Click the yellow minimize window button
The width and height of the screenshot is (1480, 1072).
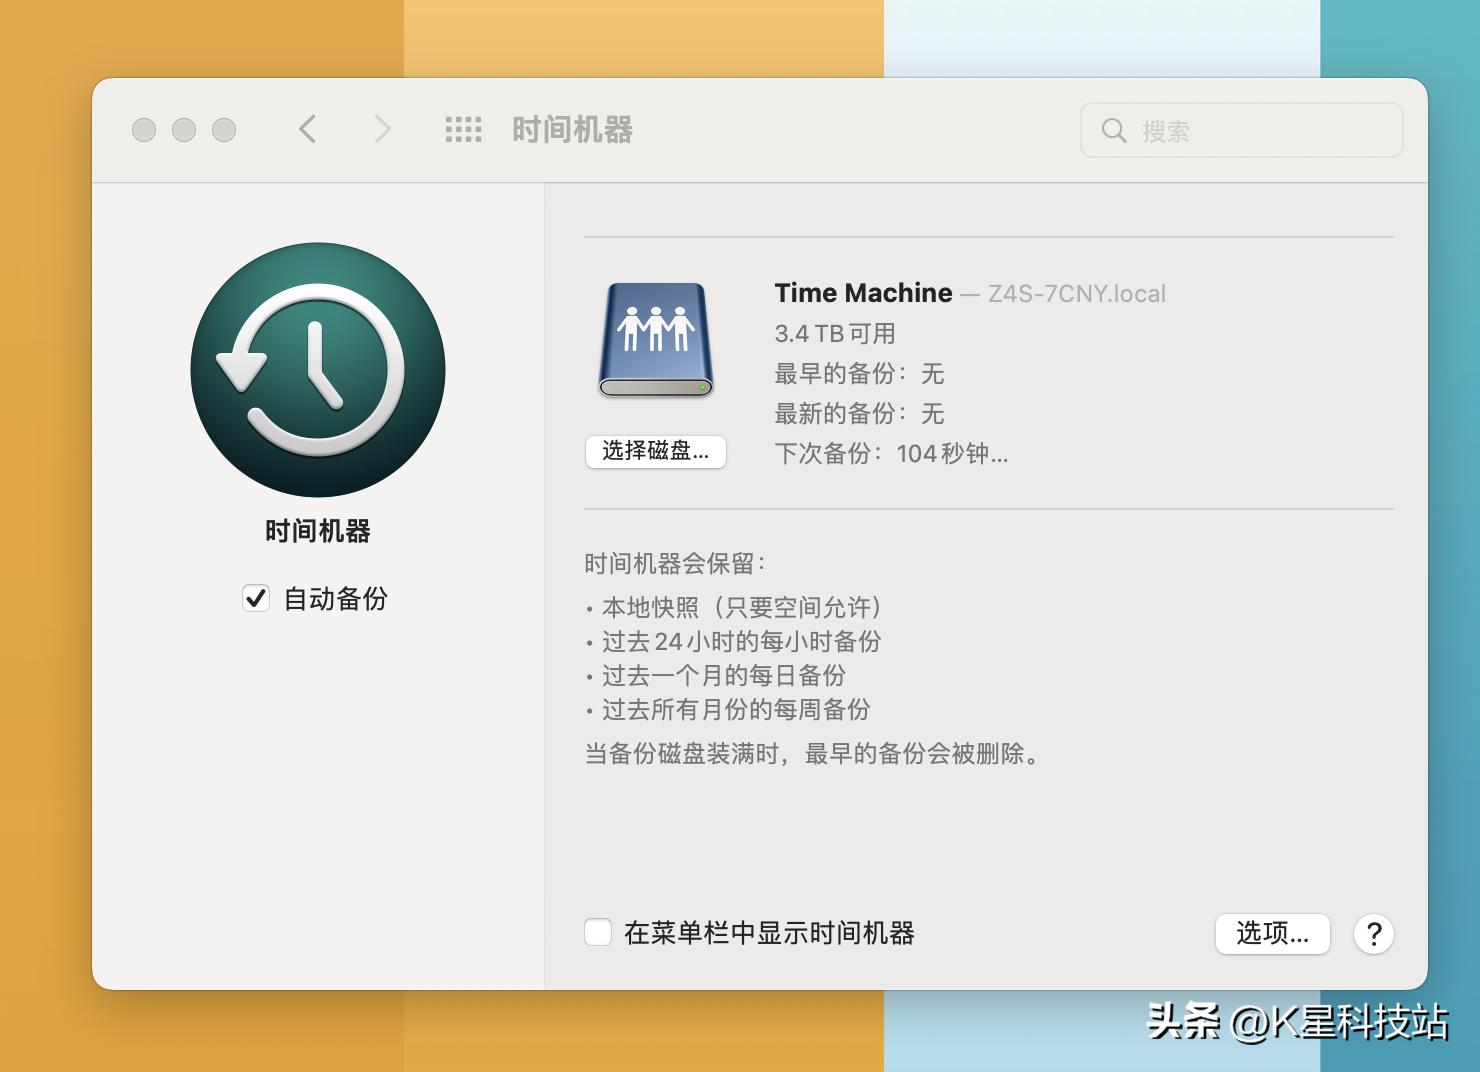point(183,130)
